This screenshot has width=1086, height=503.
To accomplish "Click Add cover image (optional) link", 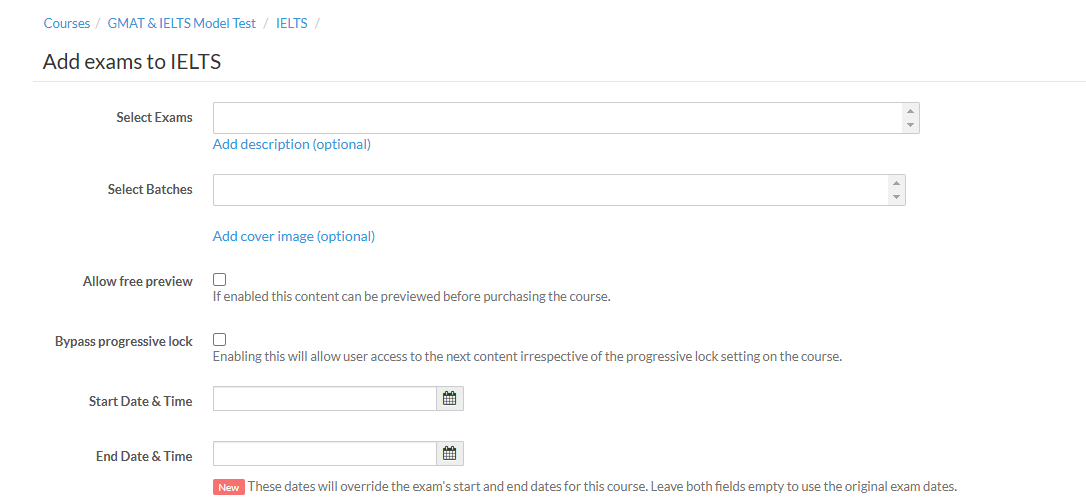I will 294,236.
